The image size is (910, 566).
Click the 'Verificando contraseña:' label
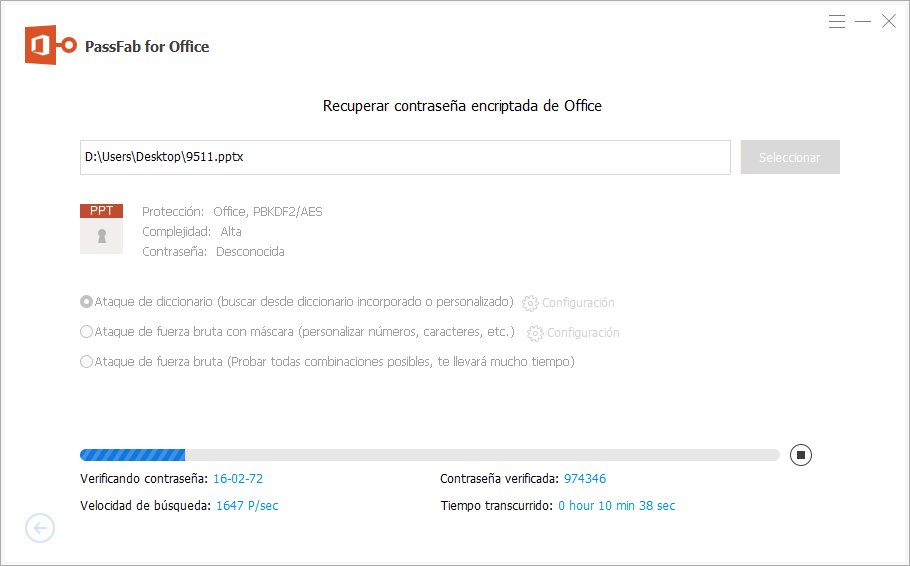(x=144, y=479)
